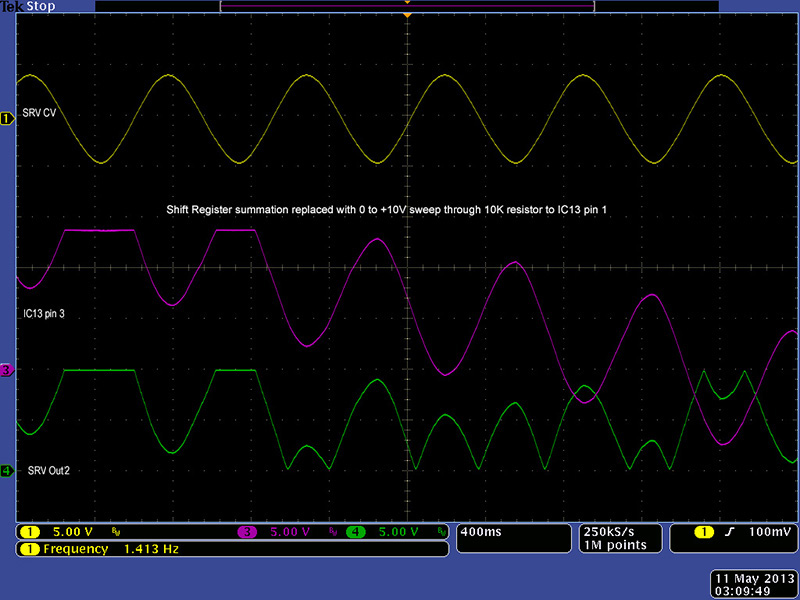
Task: Click the IC13 pin 3 waveform label
Action: coord(44,314)
